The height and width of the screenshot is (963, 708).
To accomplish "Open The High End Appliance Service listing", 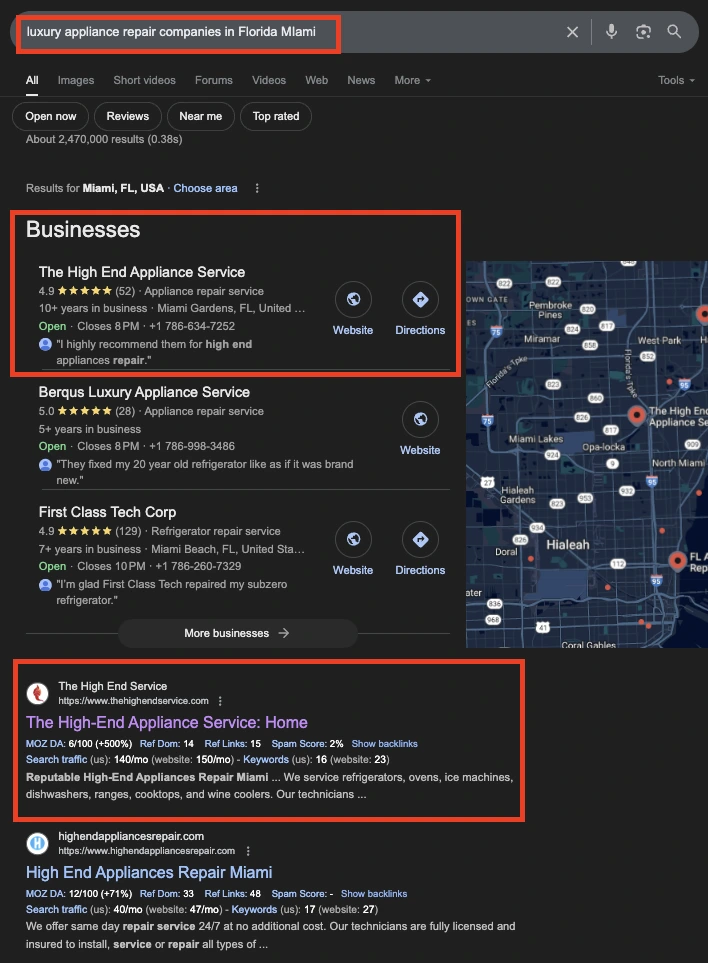I will tap(142, 272).
